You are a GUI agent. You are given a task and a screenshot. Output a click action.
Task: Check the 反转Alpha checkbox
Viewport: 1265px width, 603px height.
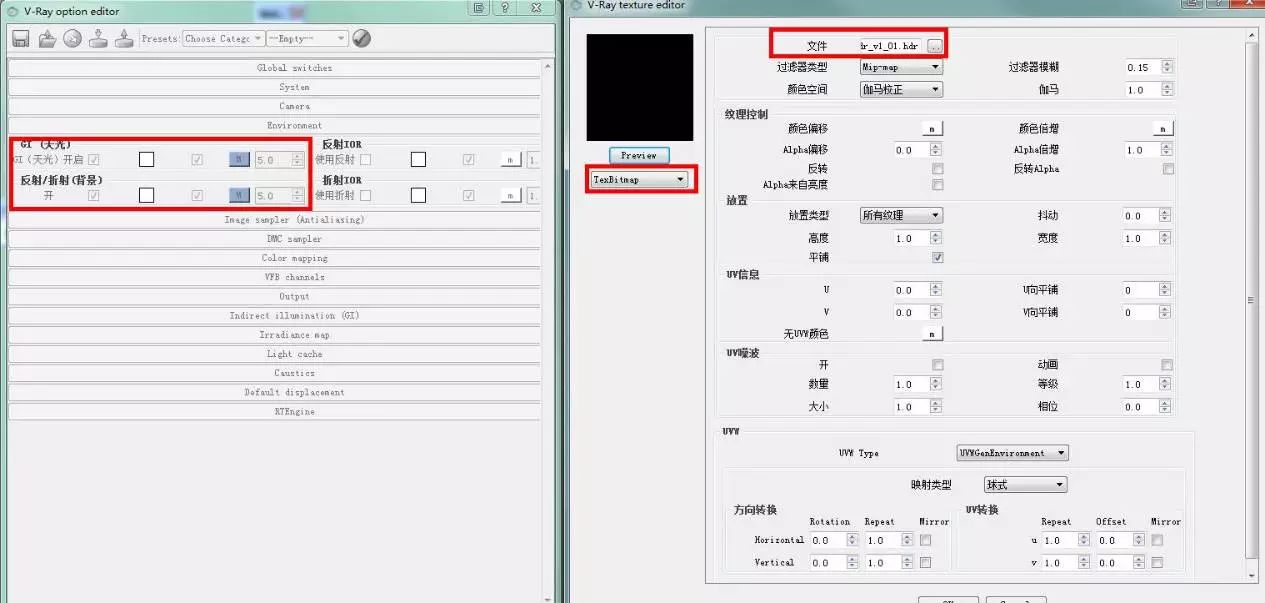(1168, 169)
